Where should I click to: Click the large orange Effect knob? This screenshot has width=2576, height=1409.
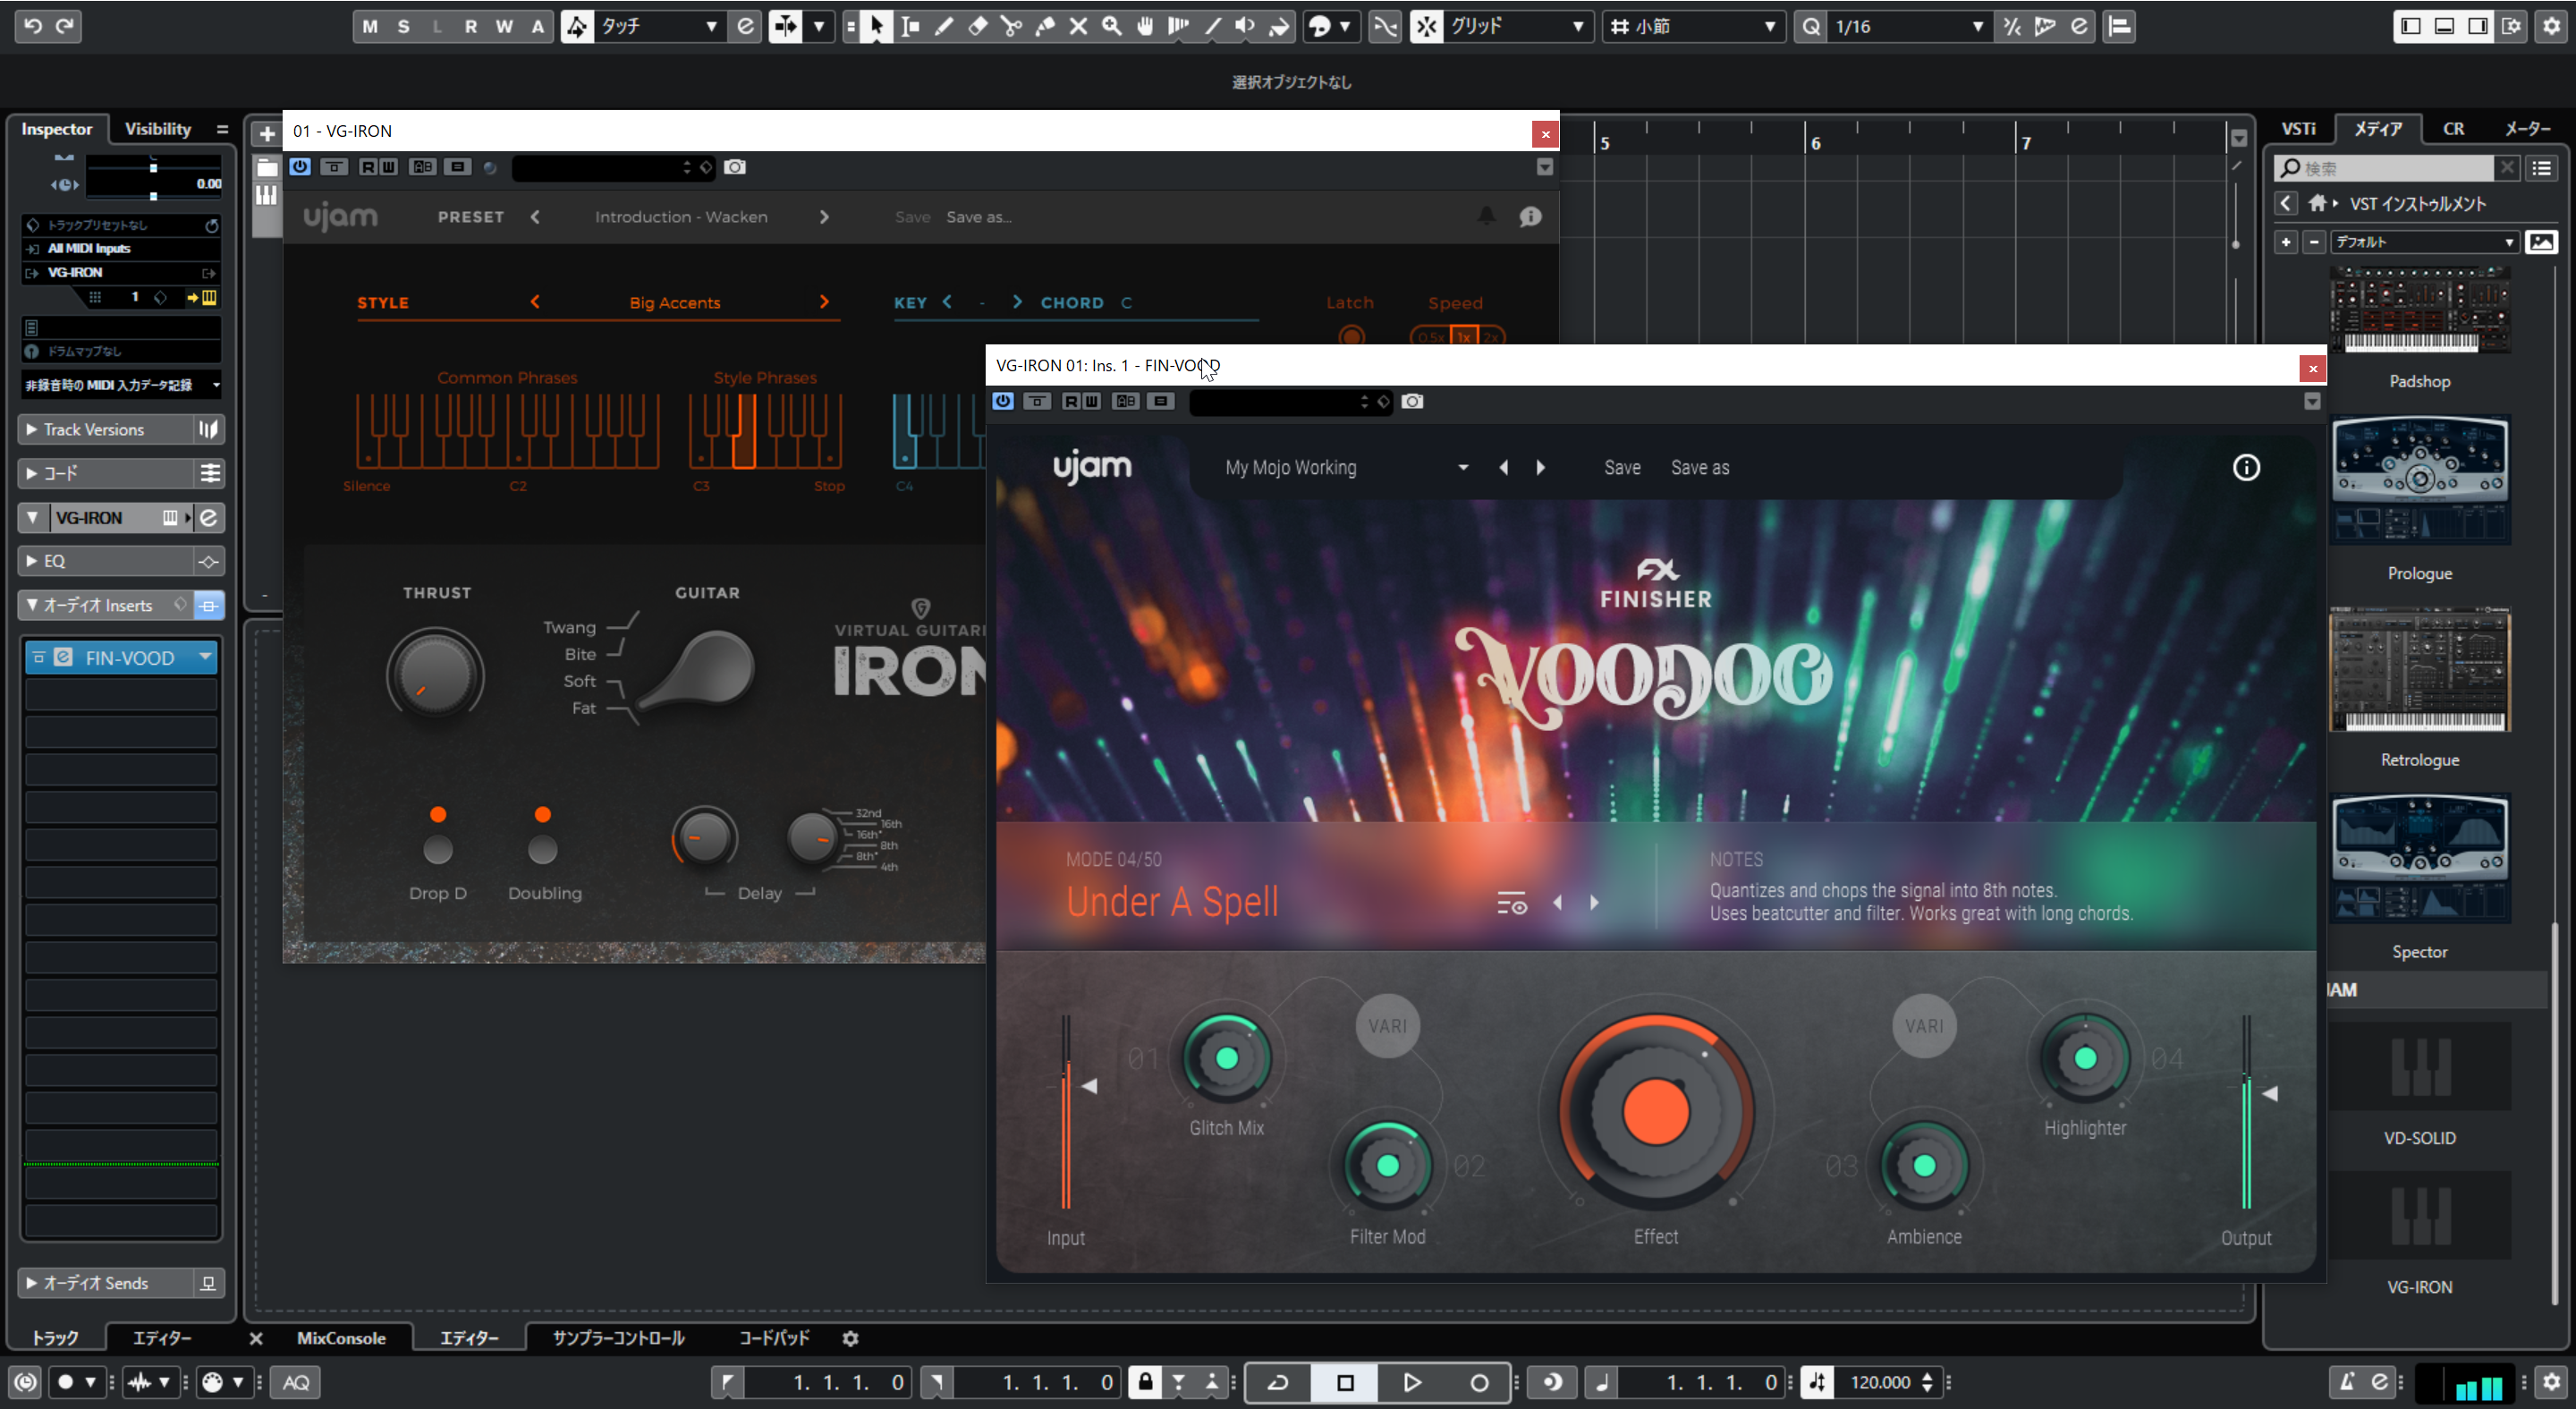(x=1656, y=1112)
